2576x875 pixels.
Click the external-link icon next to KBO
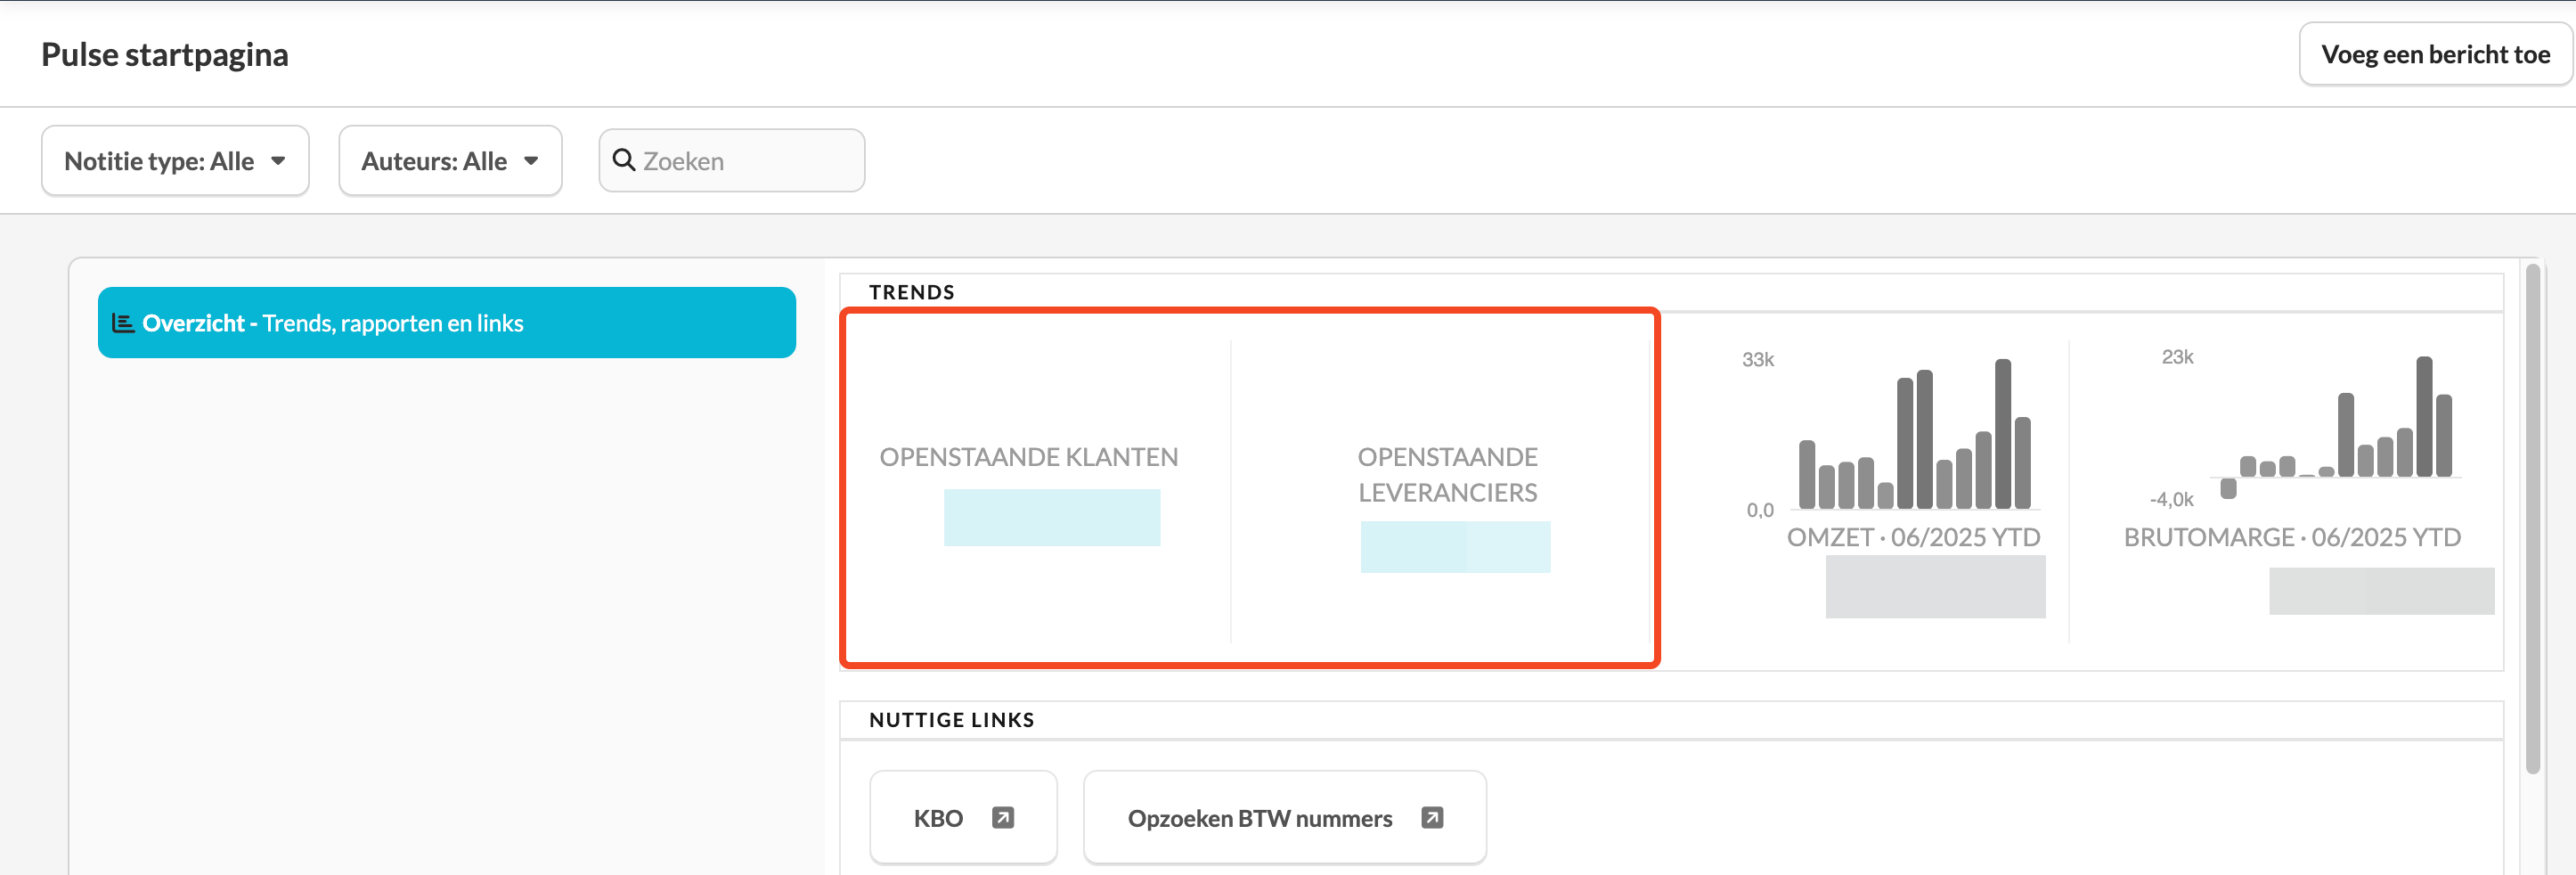[x=1003, y=817]
